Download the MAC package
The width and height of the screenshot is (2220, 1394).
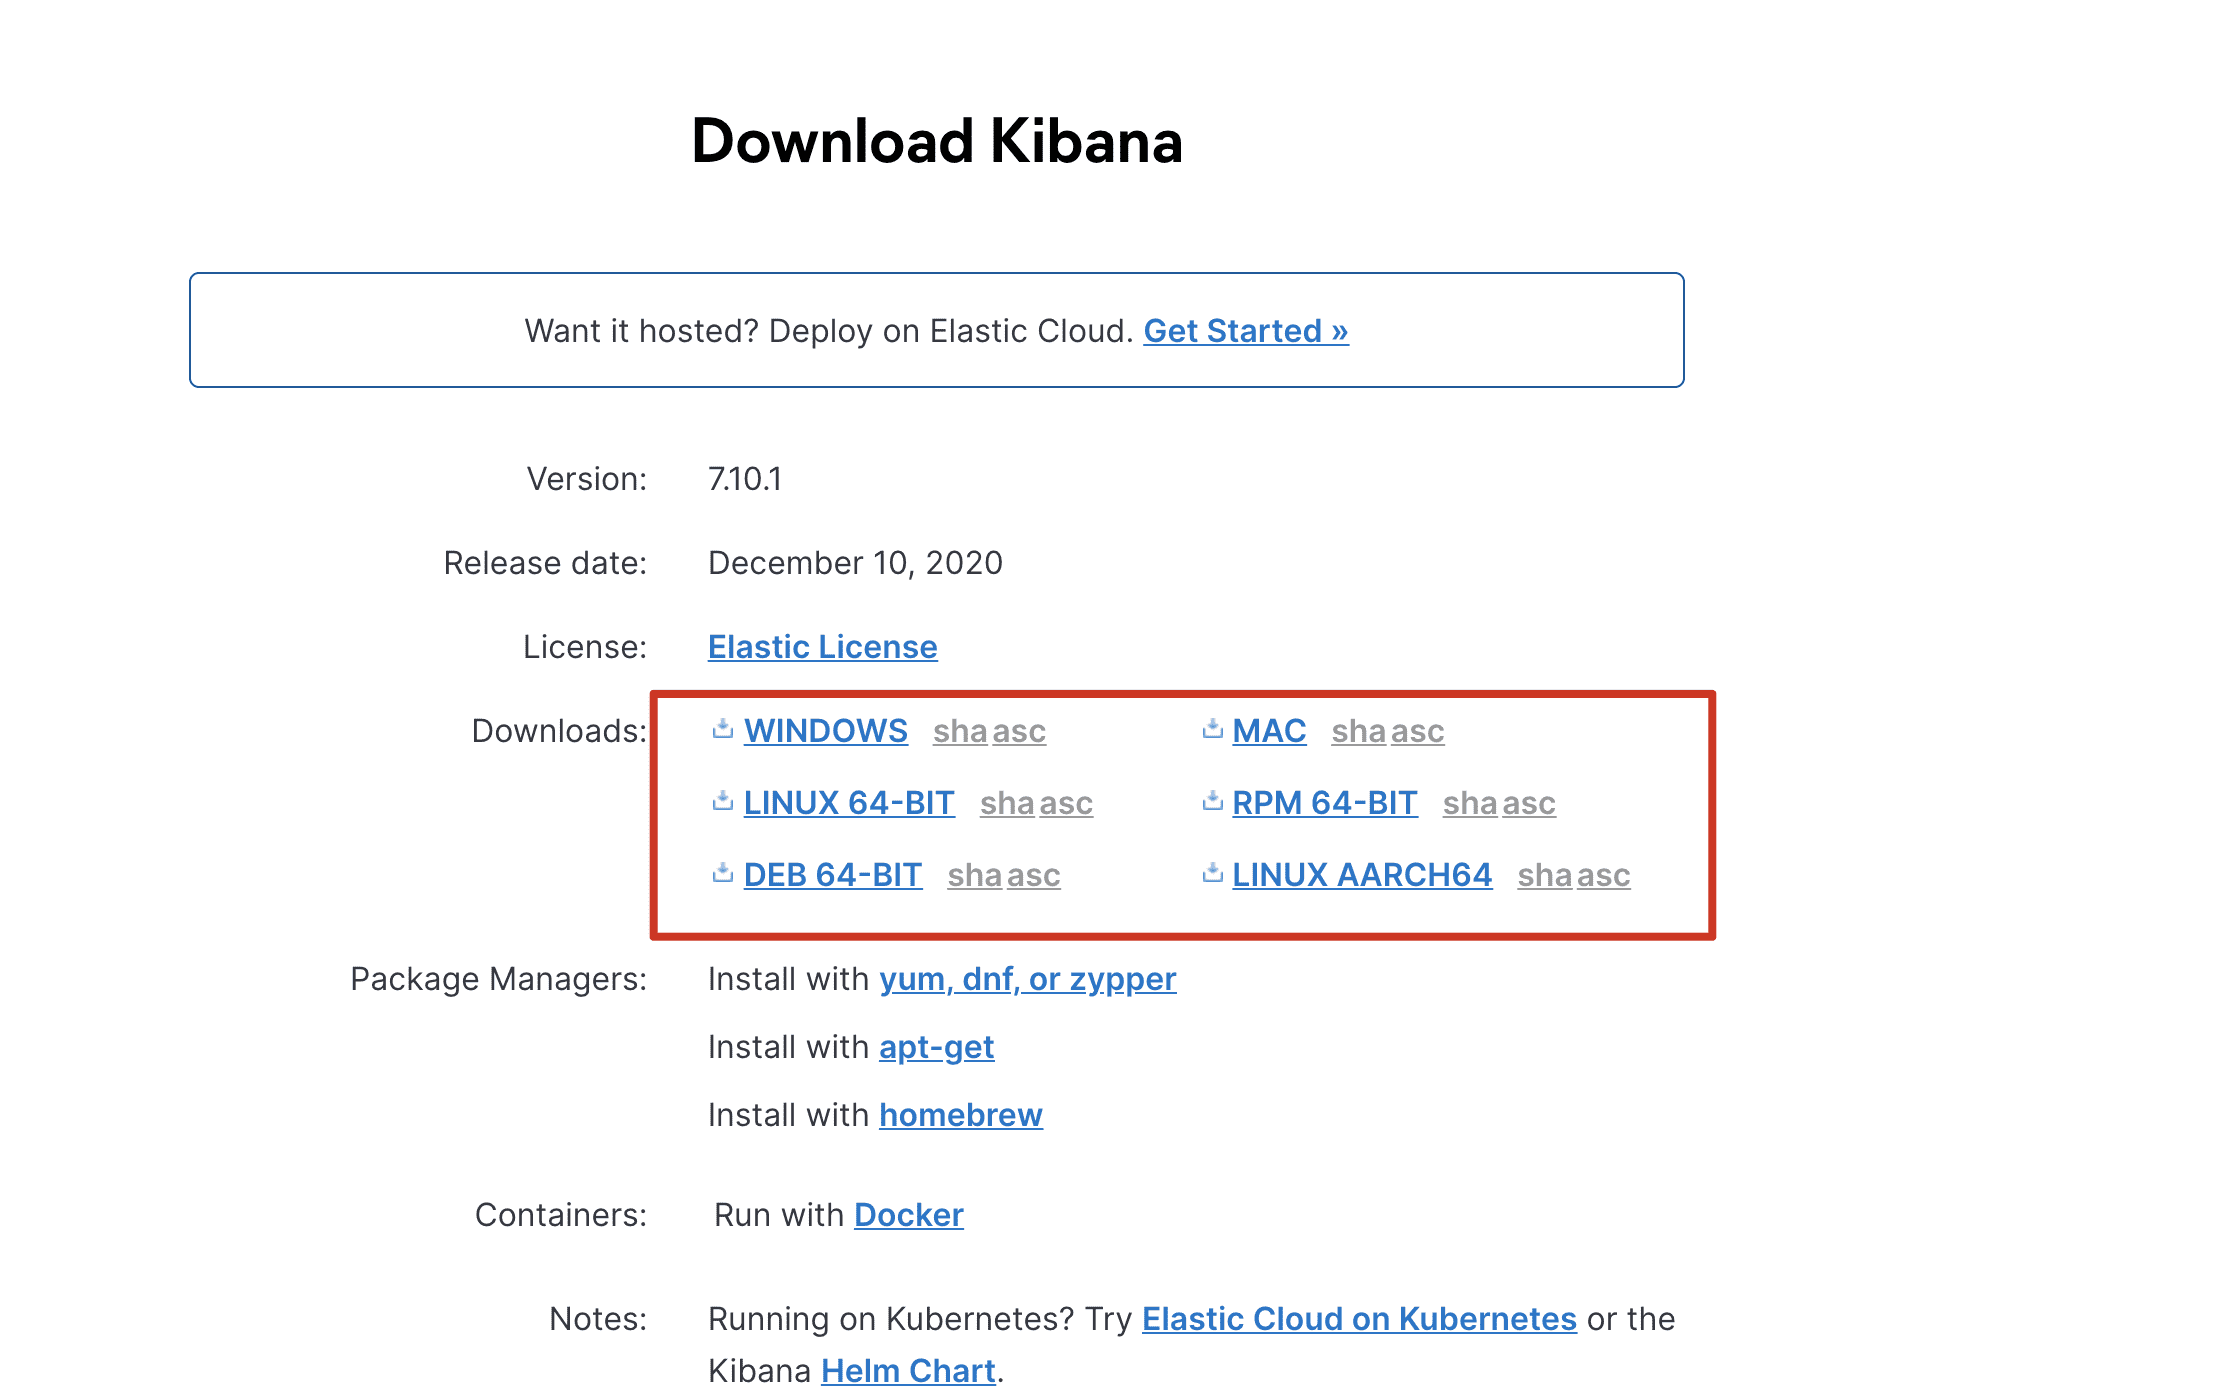(1268, 731)
